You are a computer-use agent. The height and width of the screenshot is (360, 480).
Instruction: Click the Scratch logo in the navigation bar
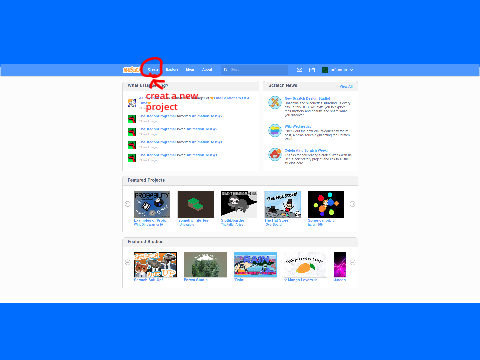click(131, 70)
